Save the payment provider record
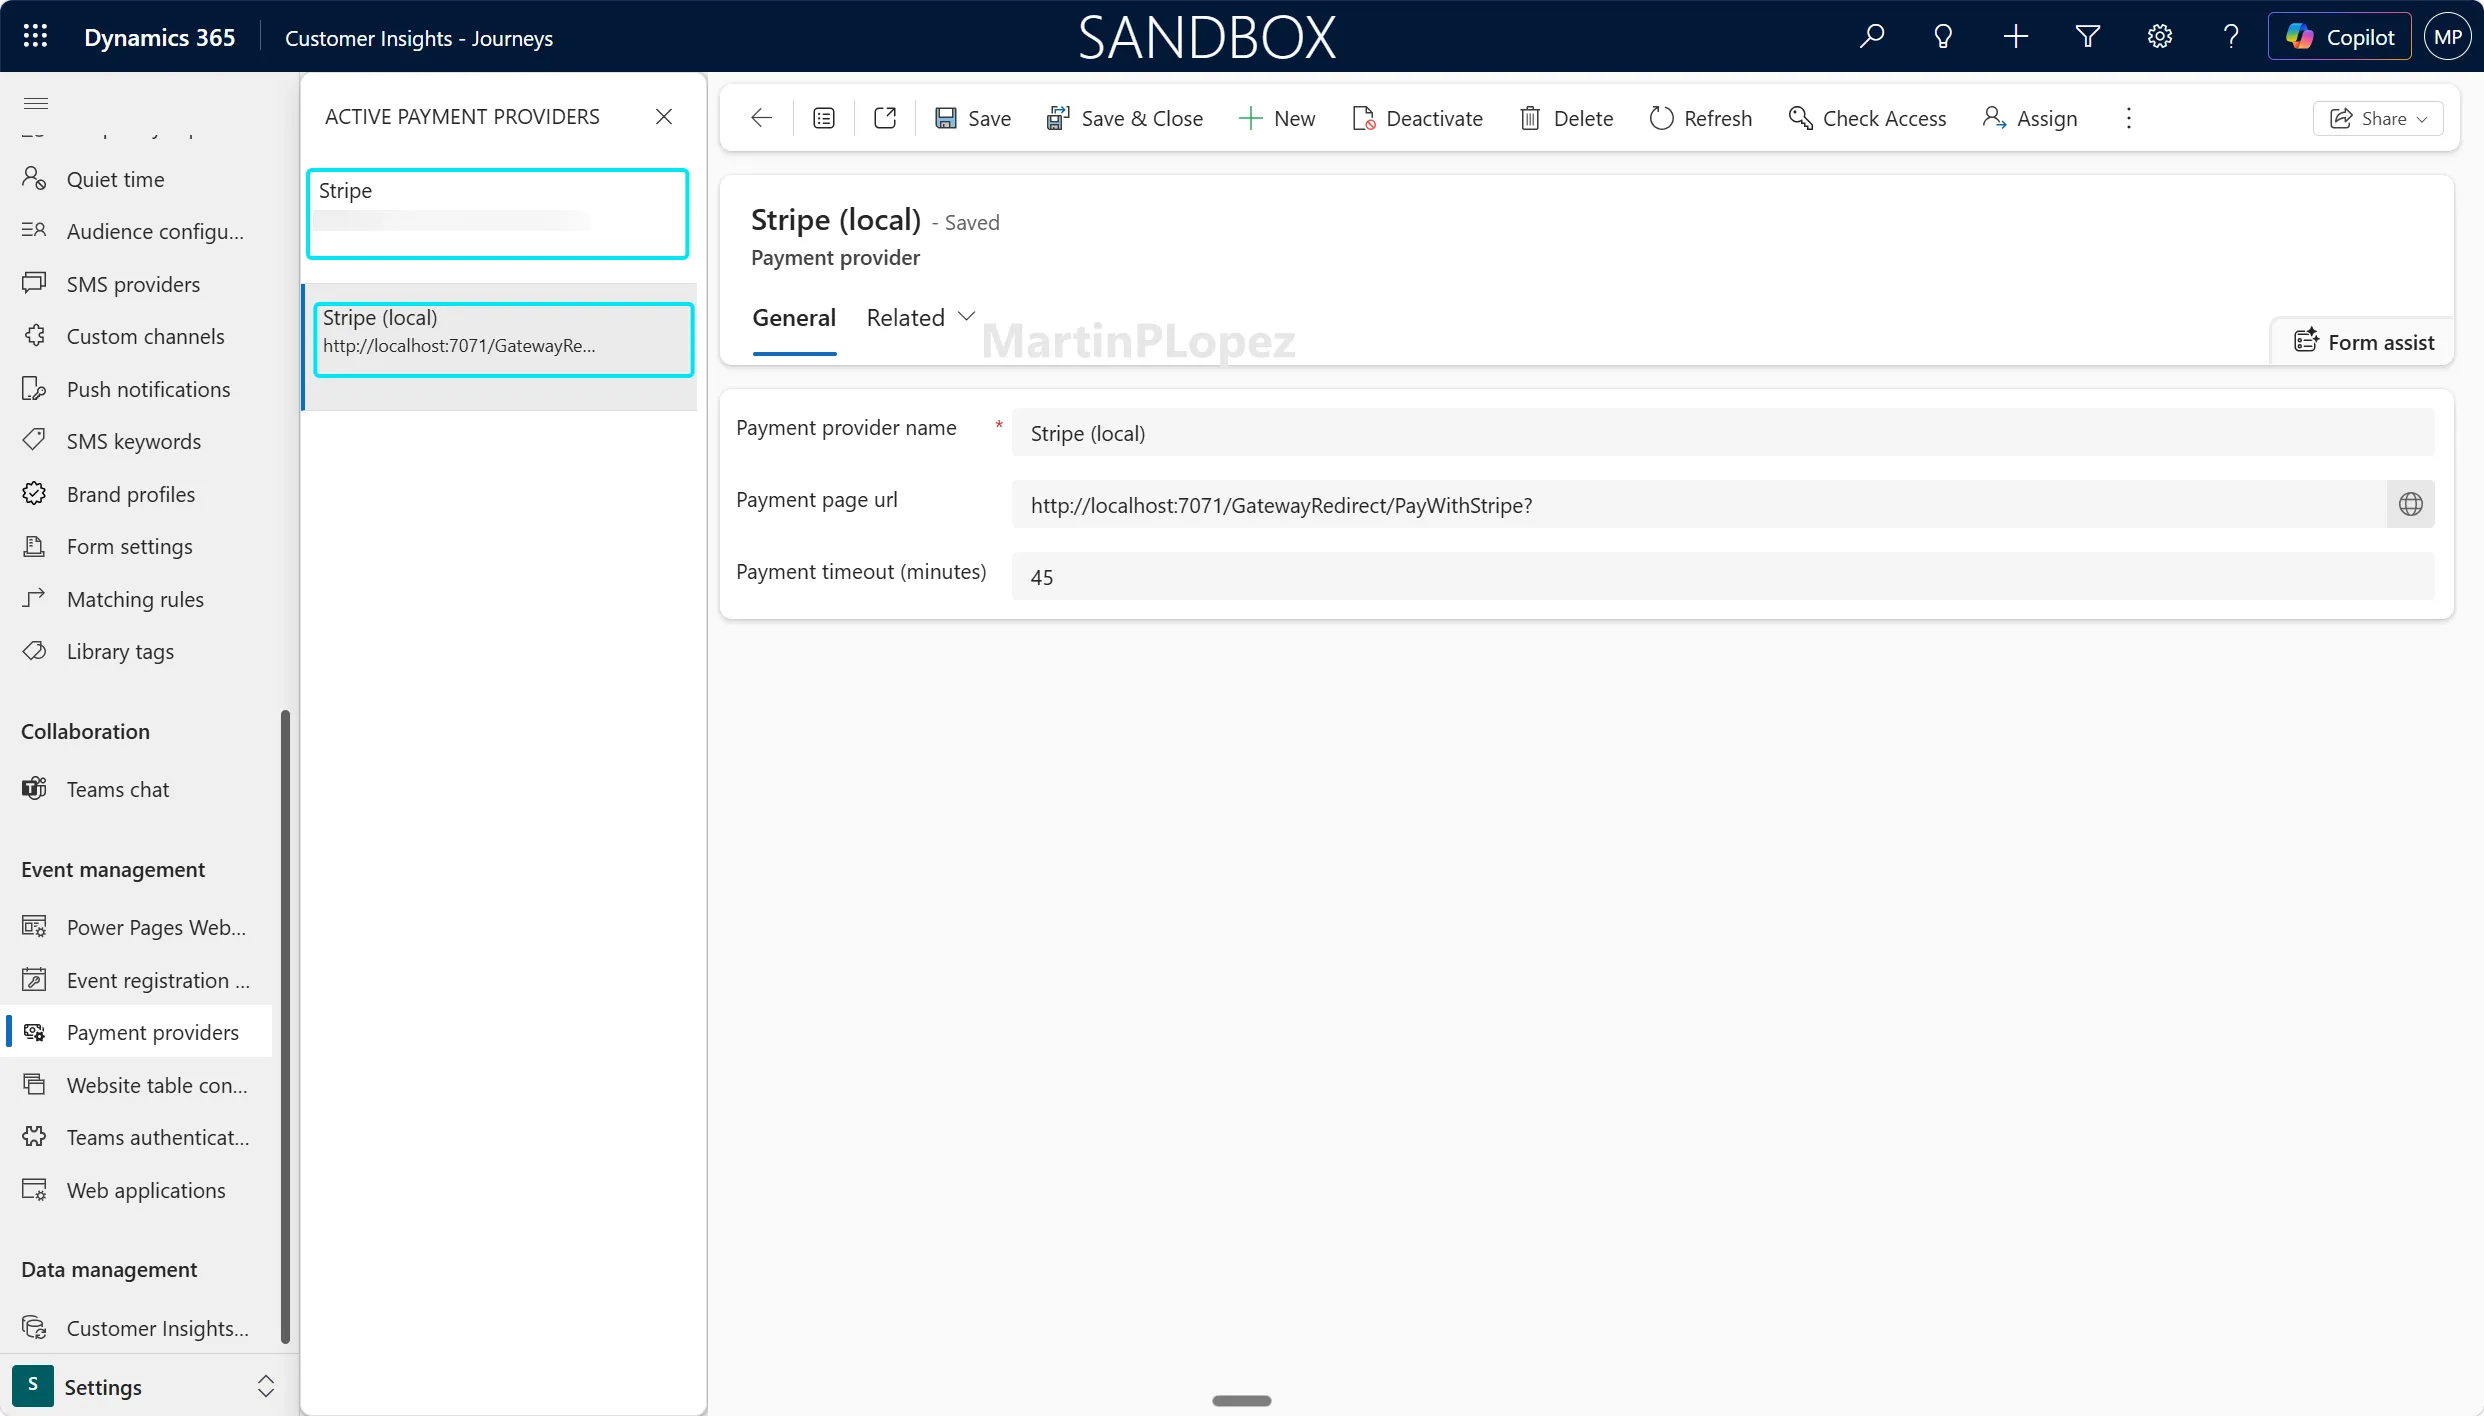This screenshot has height=1416, width=2484. point(973,118)
